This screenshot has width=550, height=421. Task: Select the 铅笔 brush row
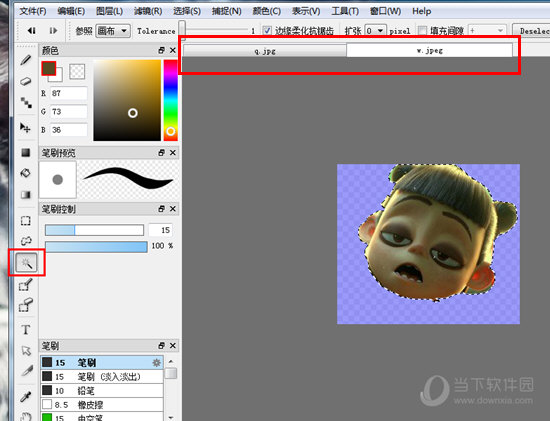[102, 390]
